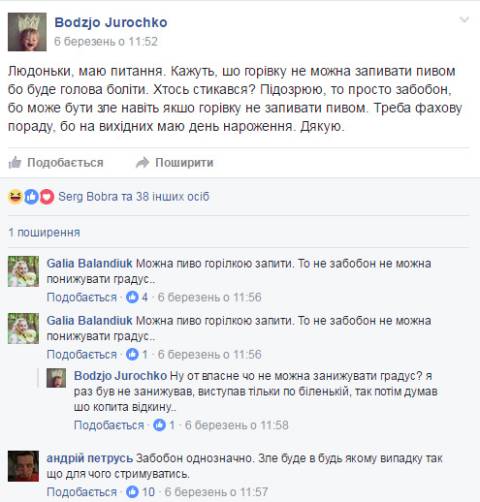Open Galia Balandiuk profile in first comment

click(x=90, y=263)
